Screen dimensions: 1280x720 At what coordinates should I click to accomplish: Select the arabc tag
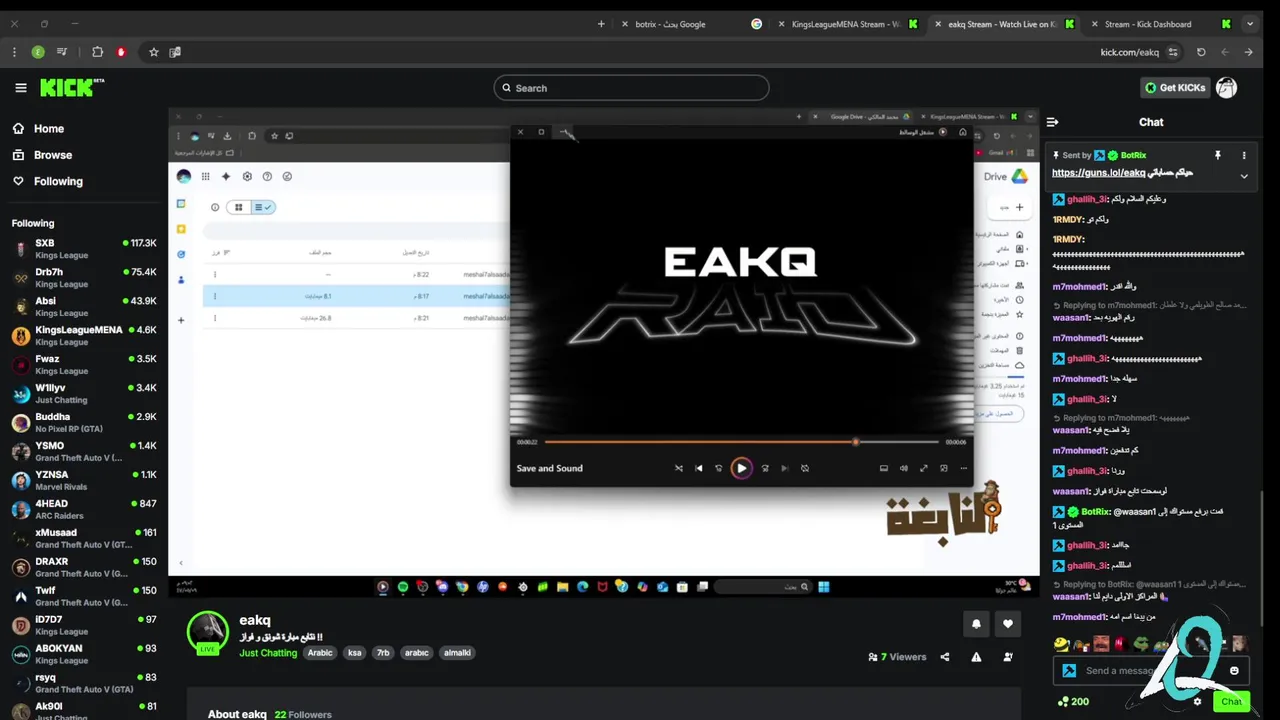pyautogui.click(x=416, y=653)
